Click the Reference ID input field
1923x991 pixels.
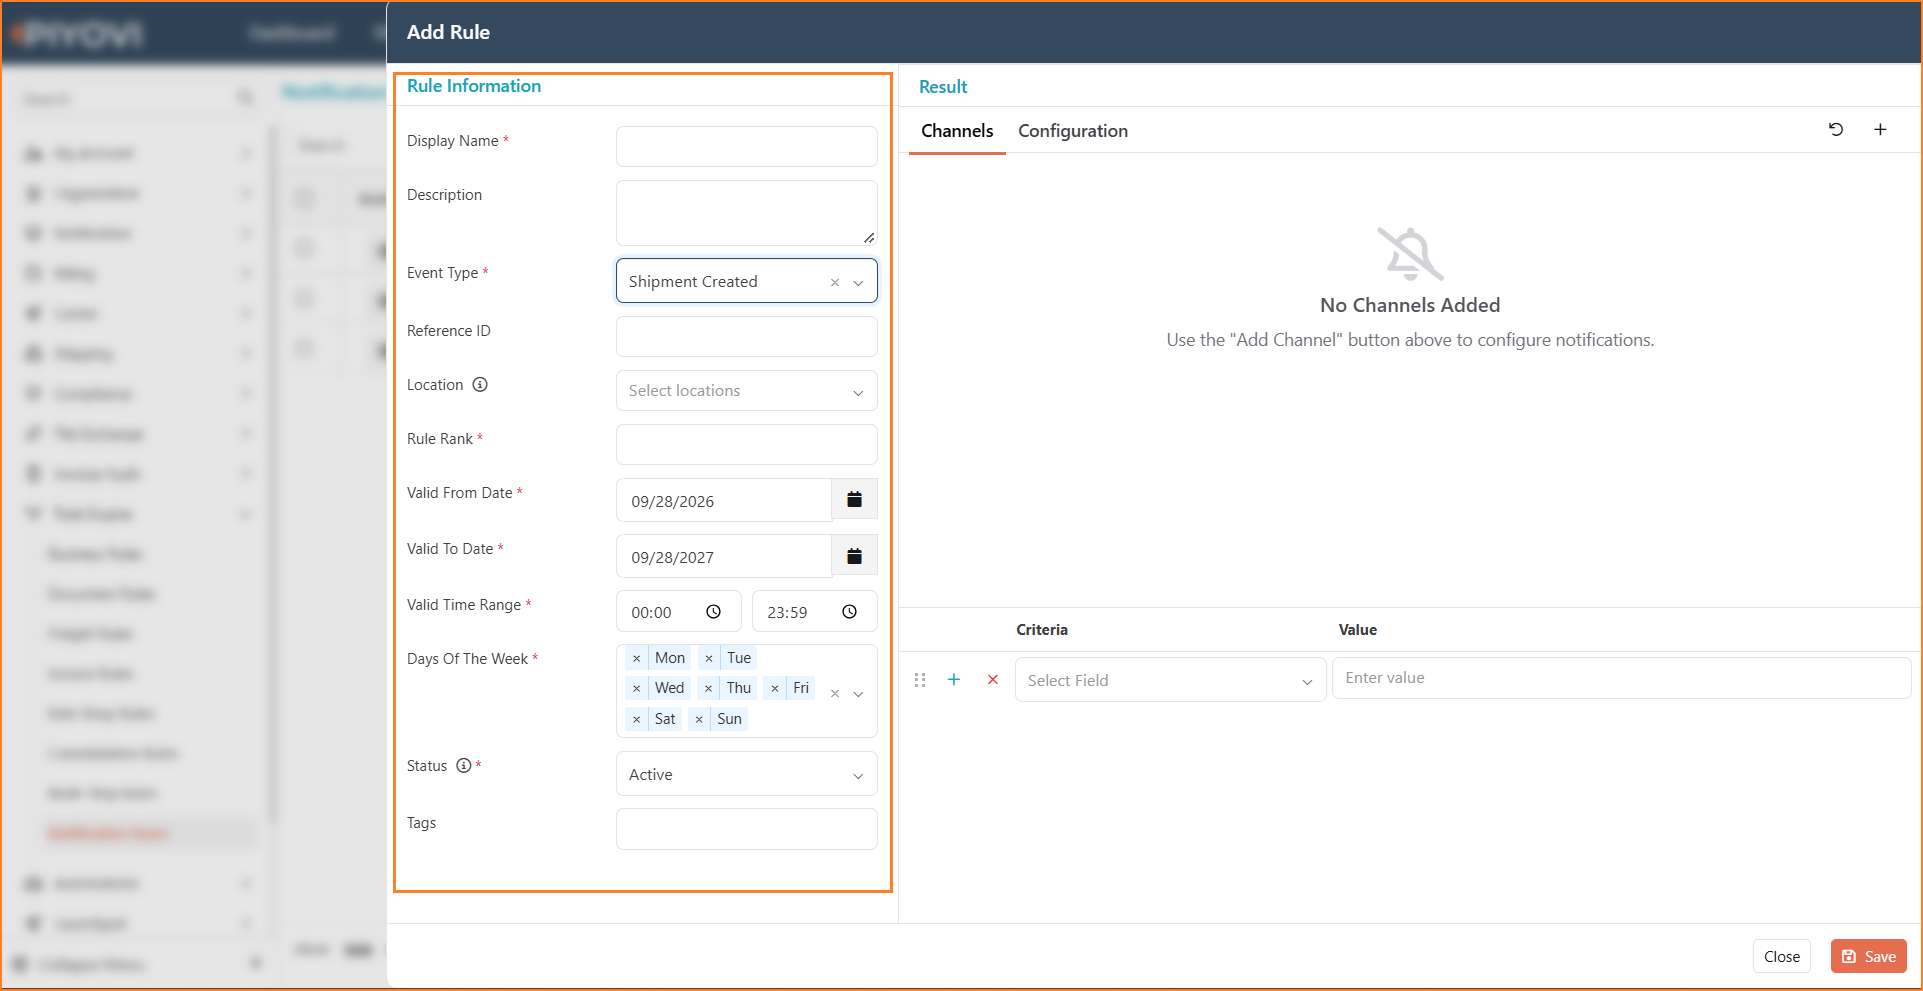[x=747, y=336]
